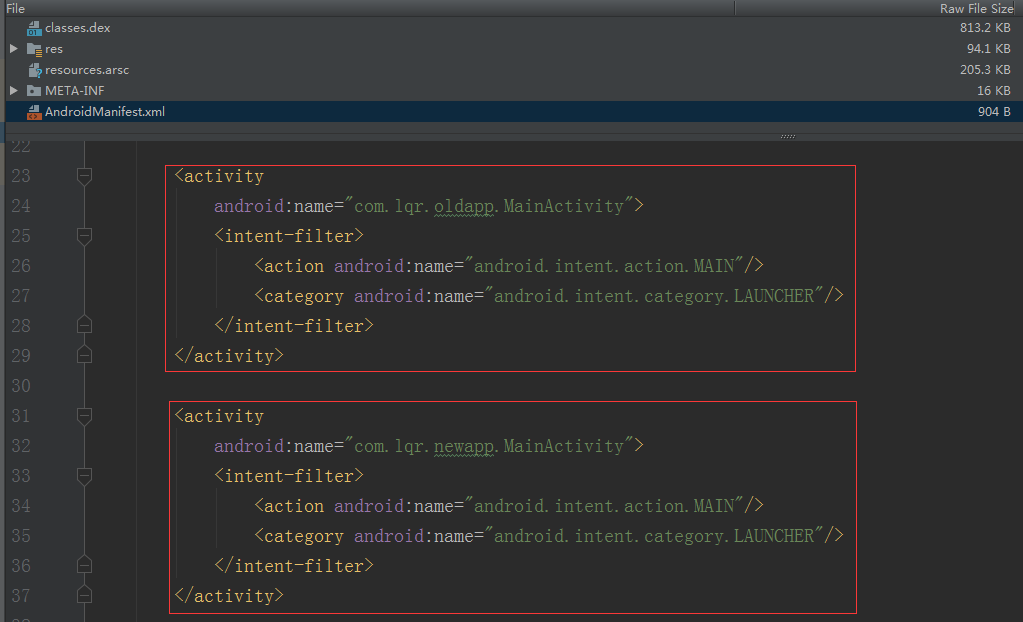
Task: Click the classes.dex file icon
Action: pyautogui.click(x=34, y=28)
